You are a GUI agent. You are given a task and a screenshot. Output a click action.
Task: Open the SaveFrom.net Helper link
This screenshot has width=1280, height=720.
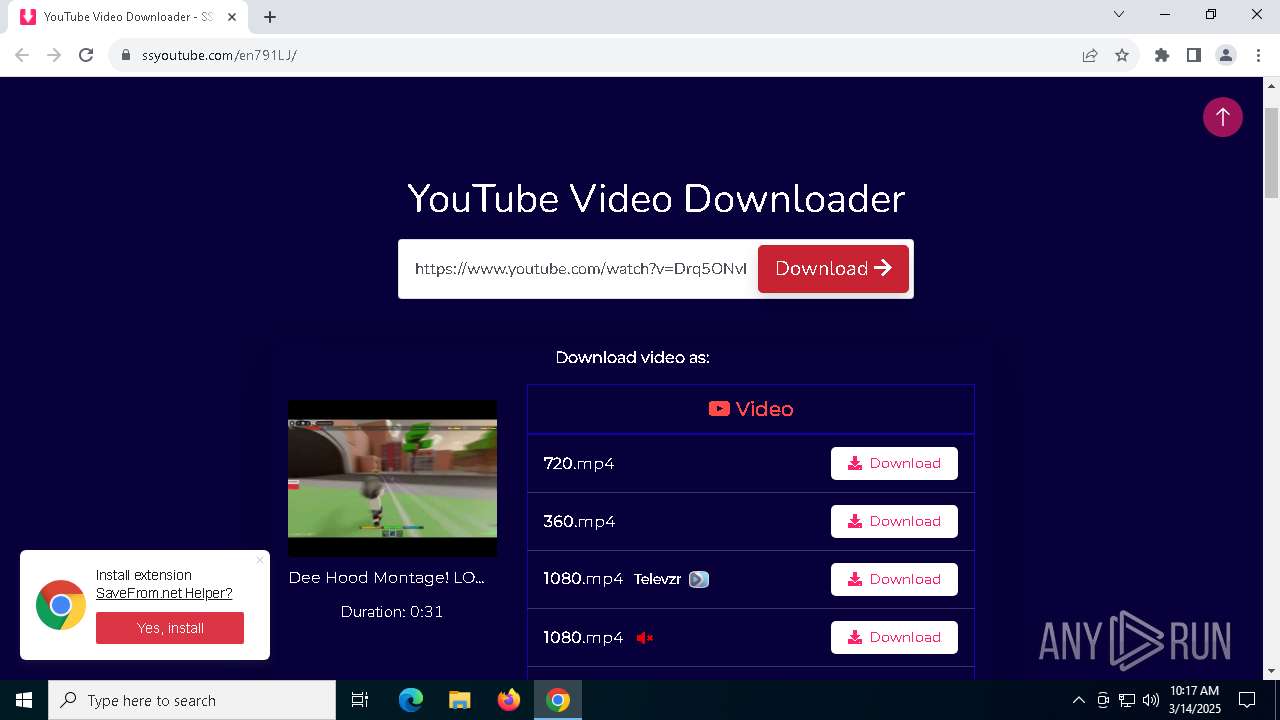pos(164,593)
